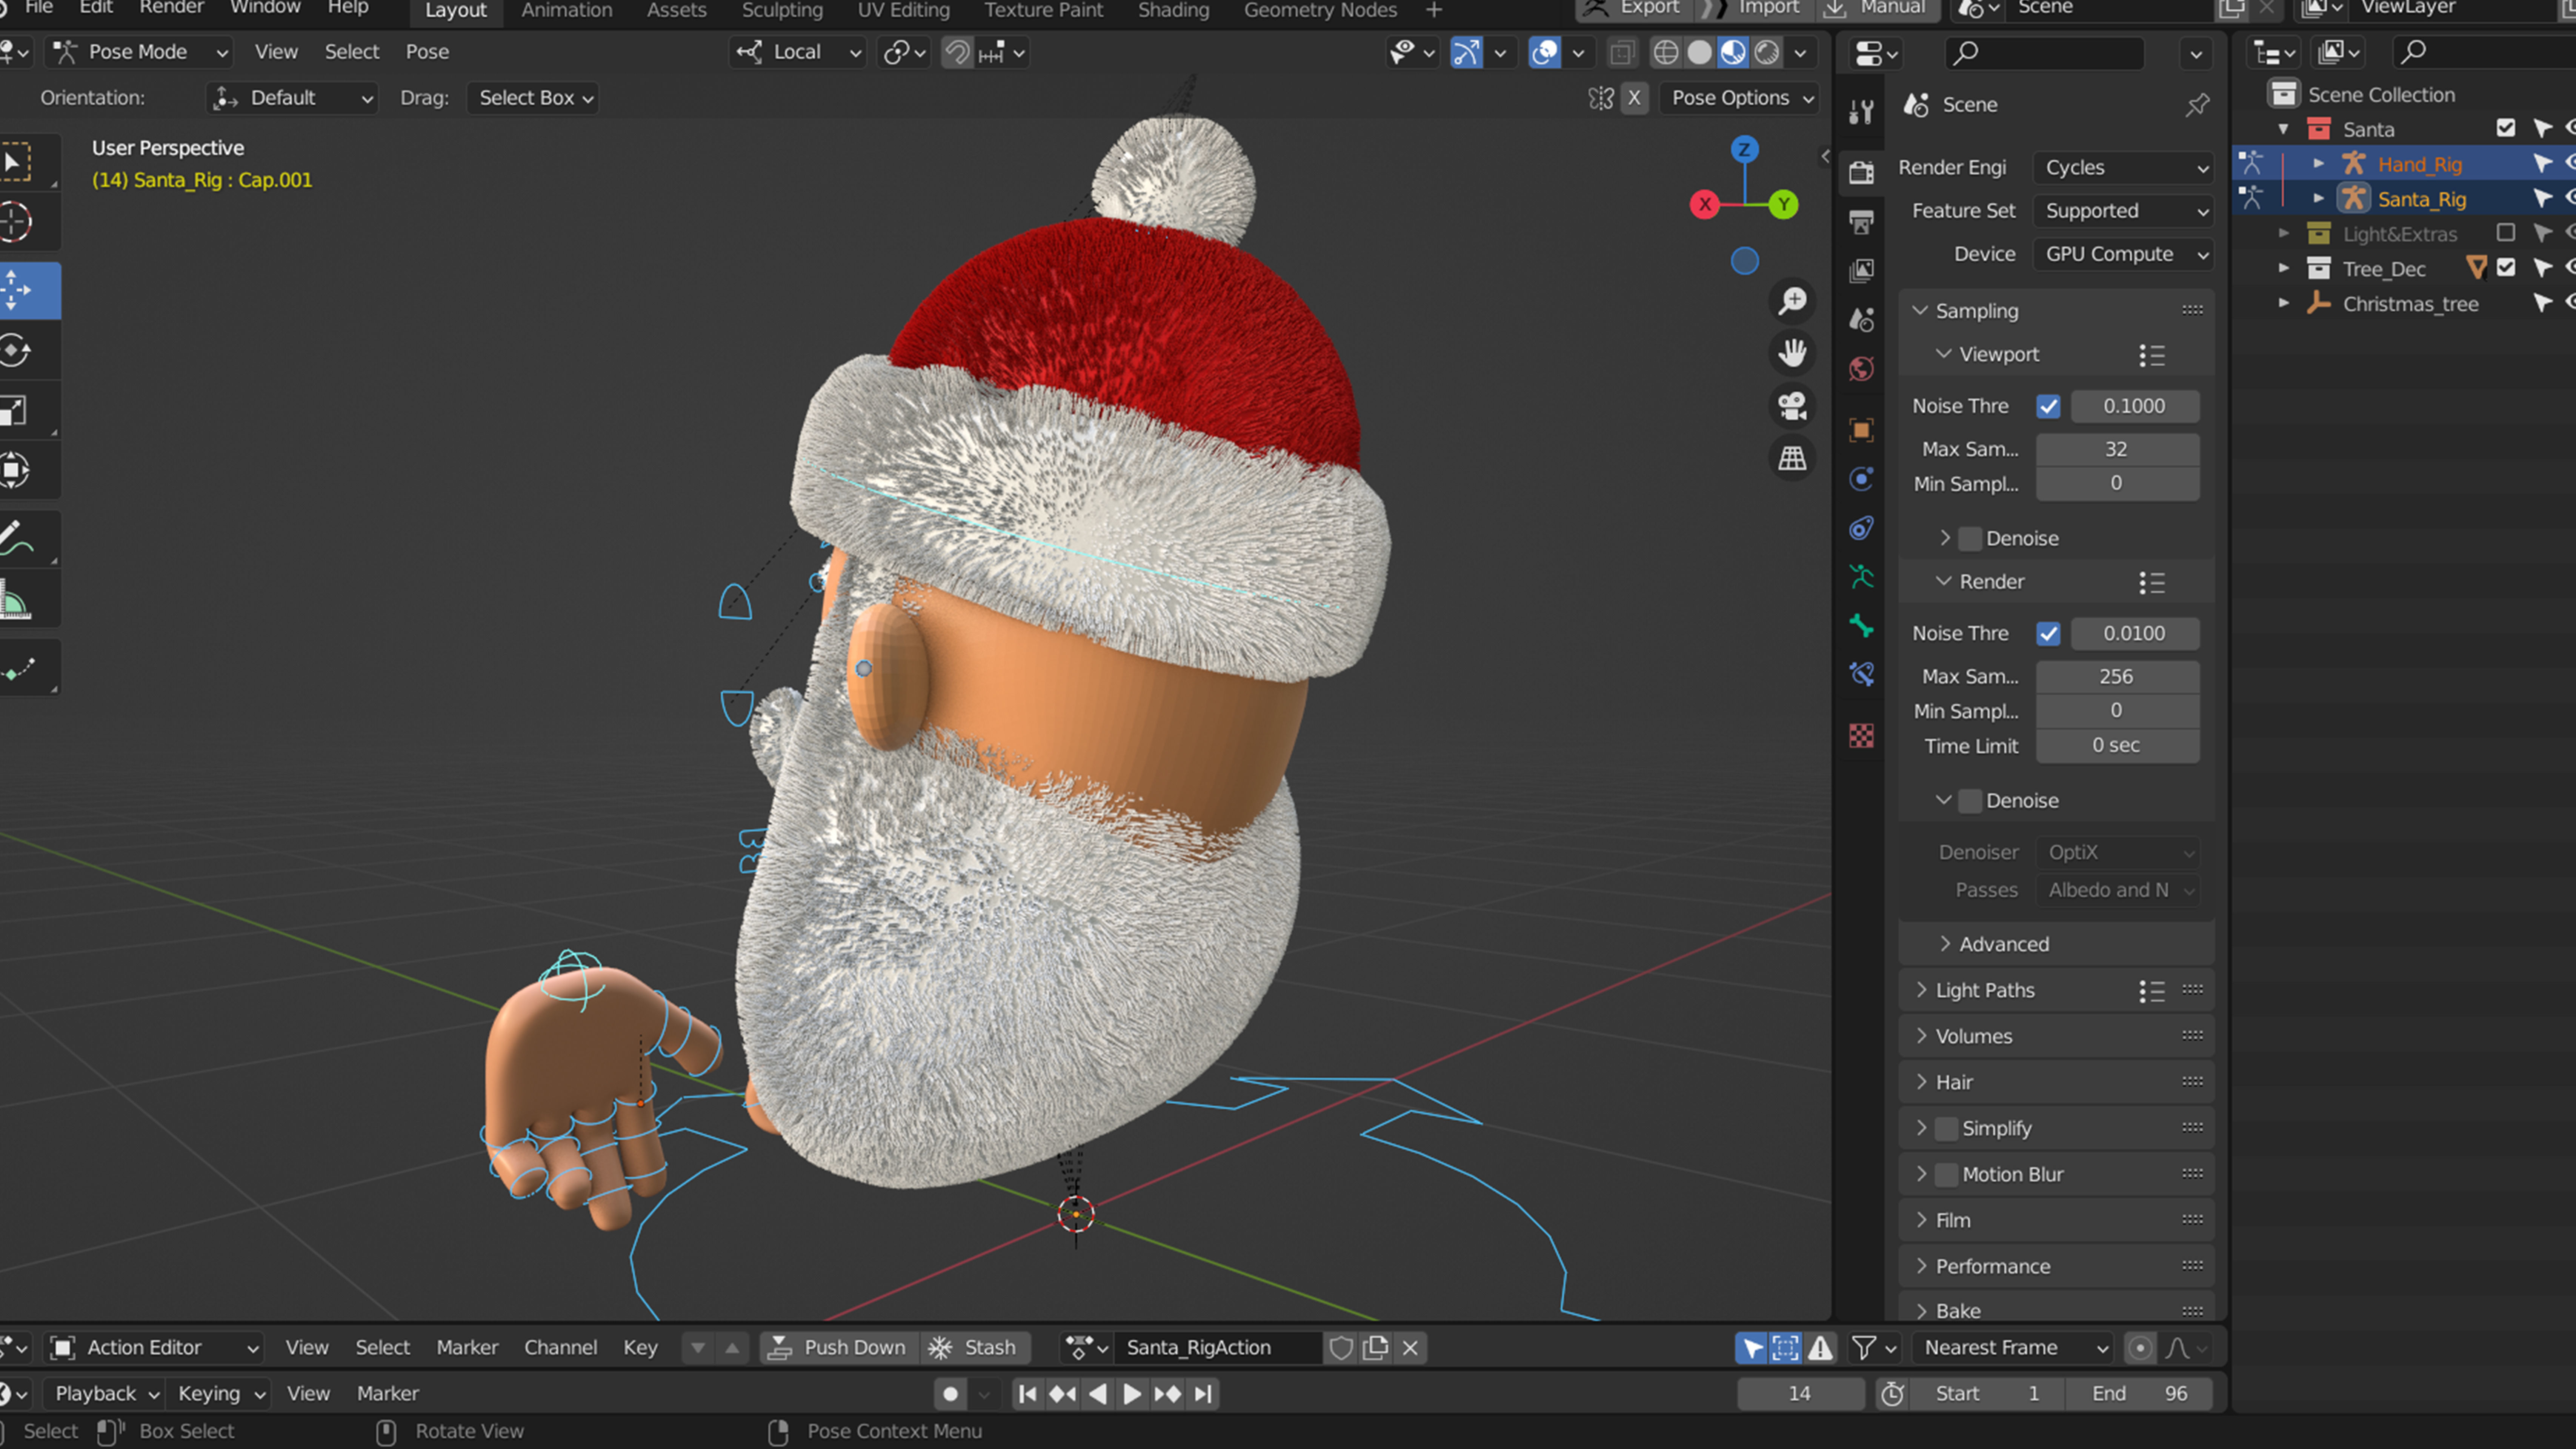Open Render properties tab icon
This screenshot has height=1449, width=2576.
[1861, 172]
